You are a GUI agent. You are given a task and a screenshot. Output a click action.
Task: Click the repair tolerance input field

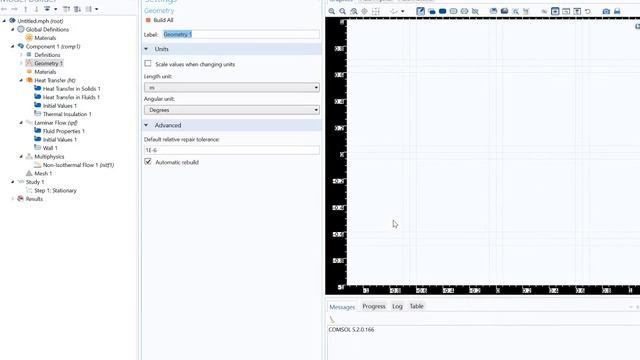click(x=231, y=150)
